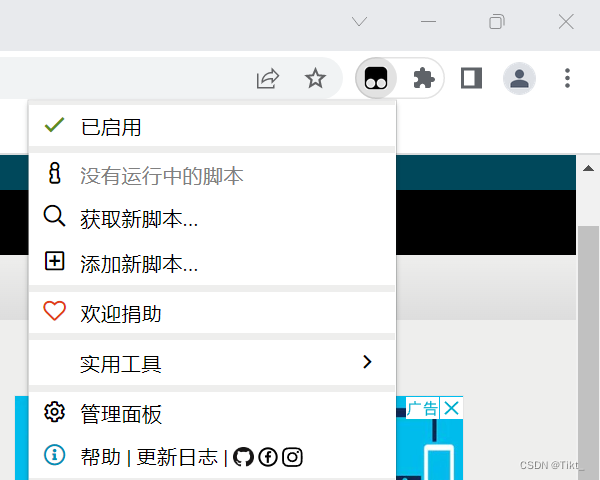Click 没有运行中的脚本 status text
The image size is (600, 480).
[161, 176]
